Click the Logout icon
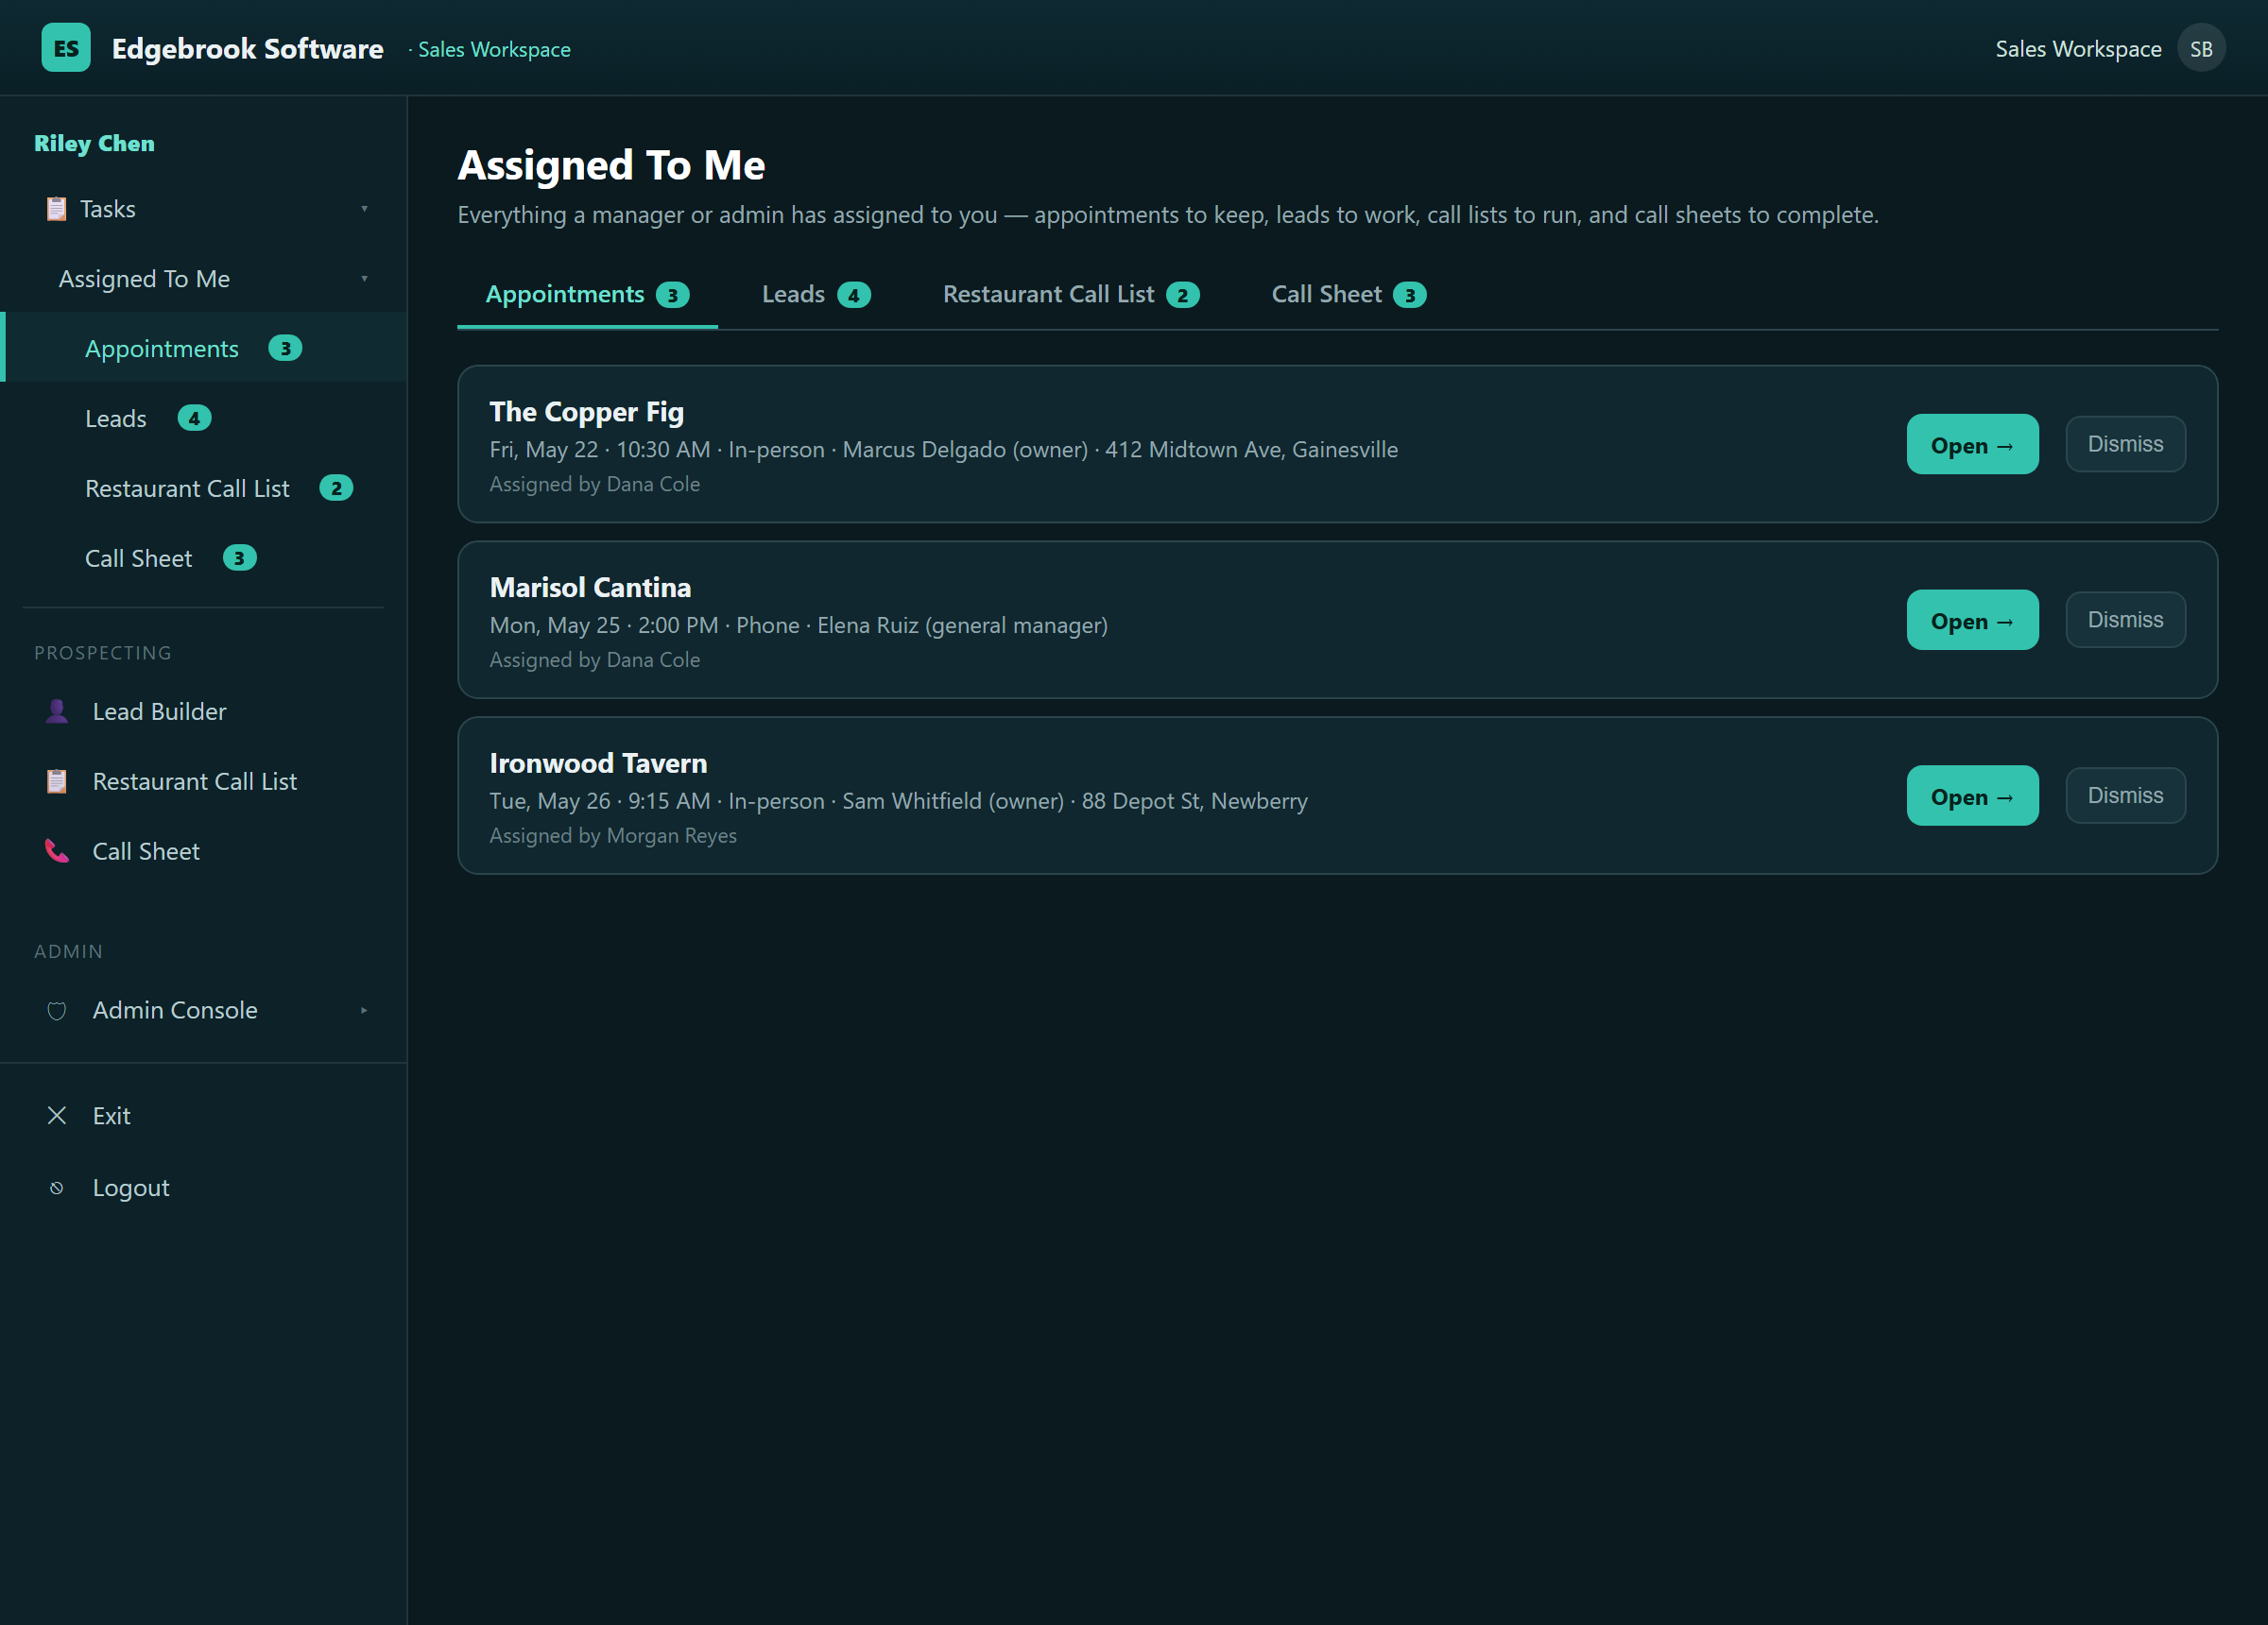 (x=57, y=1188)
